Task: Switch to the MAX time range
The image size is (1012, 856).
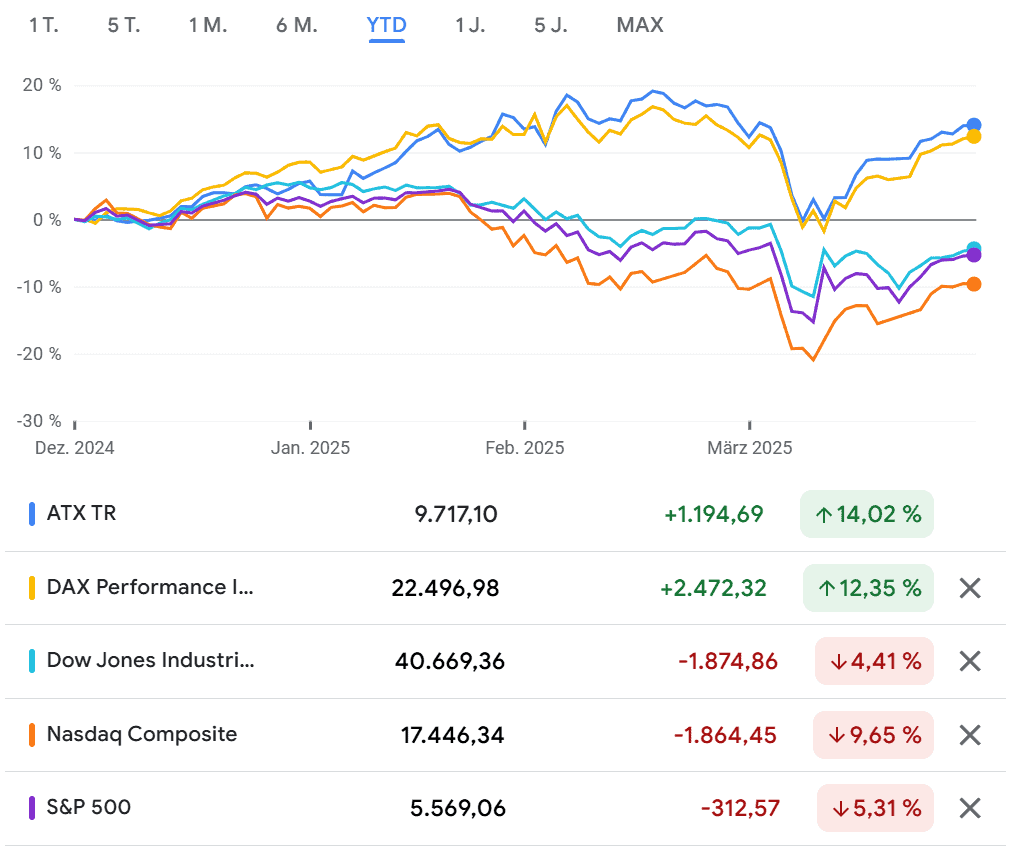Action: [x=640, y=25]
